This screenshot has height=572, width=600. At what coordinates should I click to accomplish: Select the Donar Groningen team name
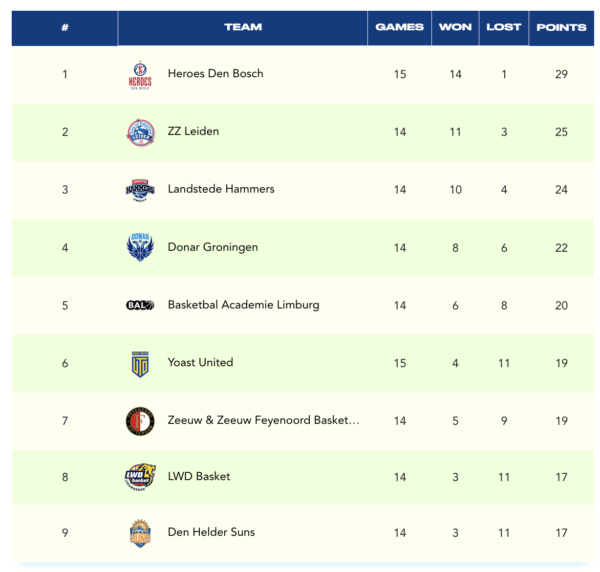(x=214, y=247)
